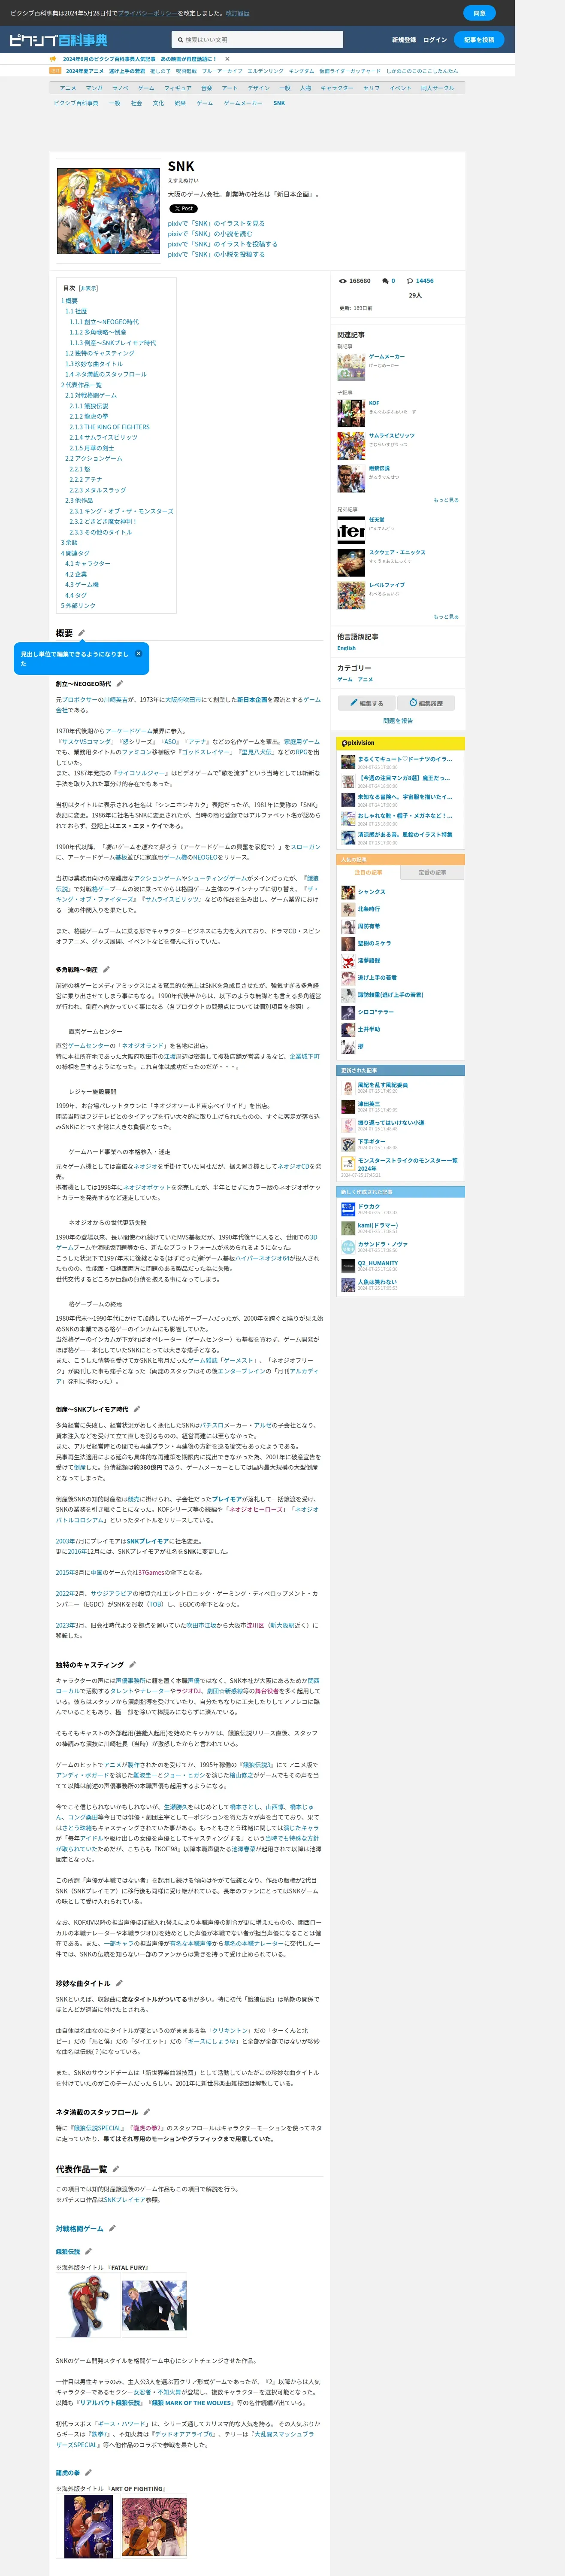
Task: Click the 記事を投稿 button
Action: pyautogui.click(x=479, y=40)
